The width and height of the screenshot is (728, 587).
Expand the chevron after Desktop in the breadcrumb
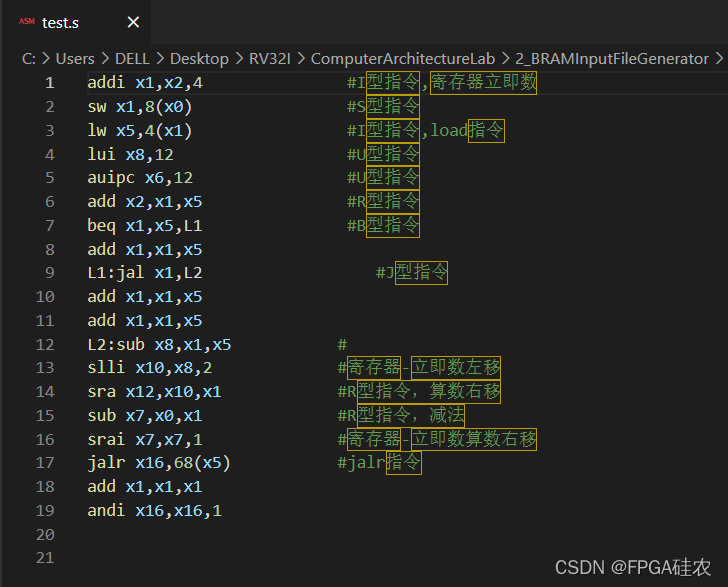pos(239,59)
